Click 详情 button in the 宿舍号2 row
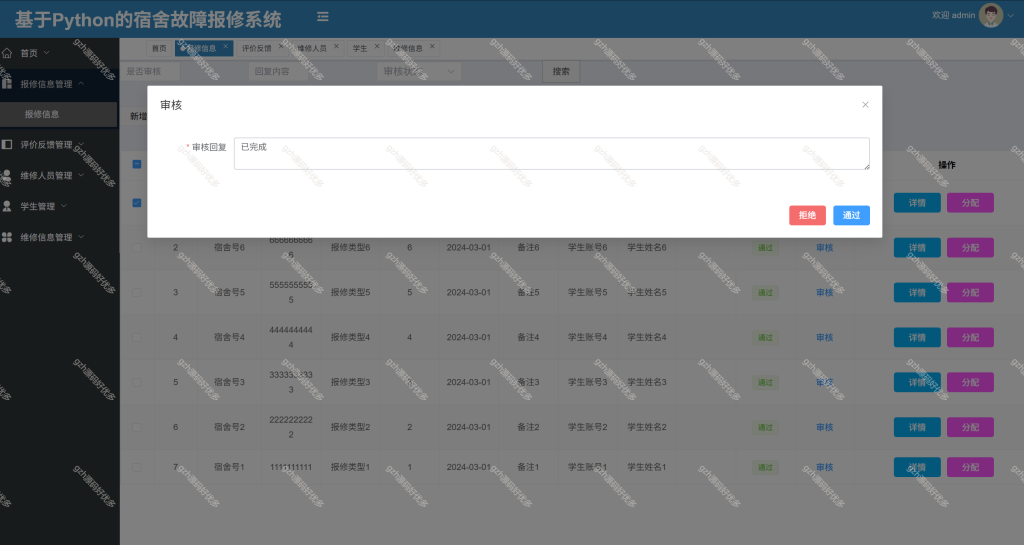 coord(917,427)
